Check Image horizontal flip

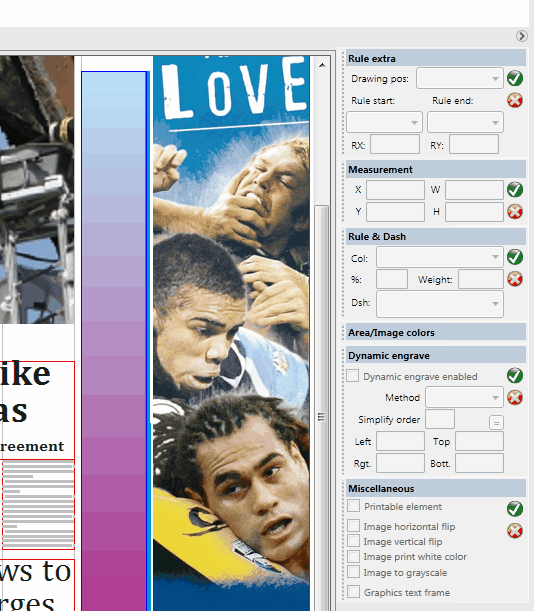pyautogui.click(x=354, y=526)
